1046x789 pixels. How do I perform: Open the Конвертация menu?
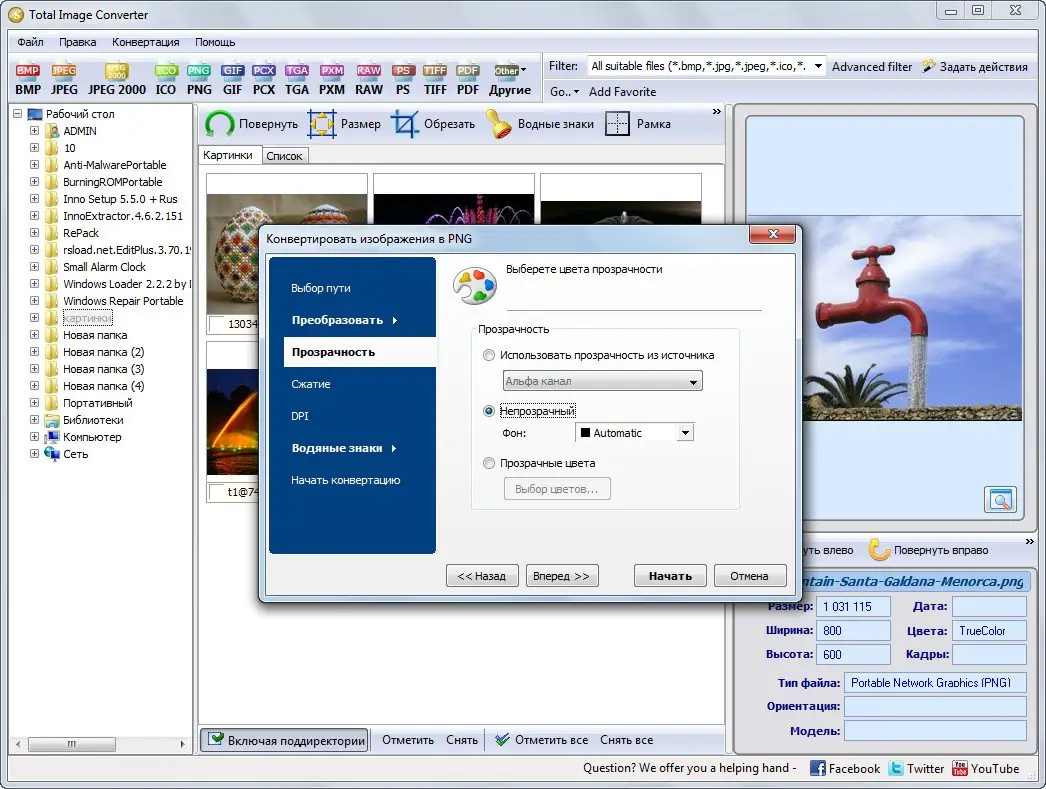click(145, 42)
